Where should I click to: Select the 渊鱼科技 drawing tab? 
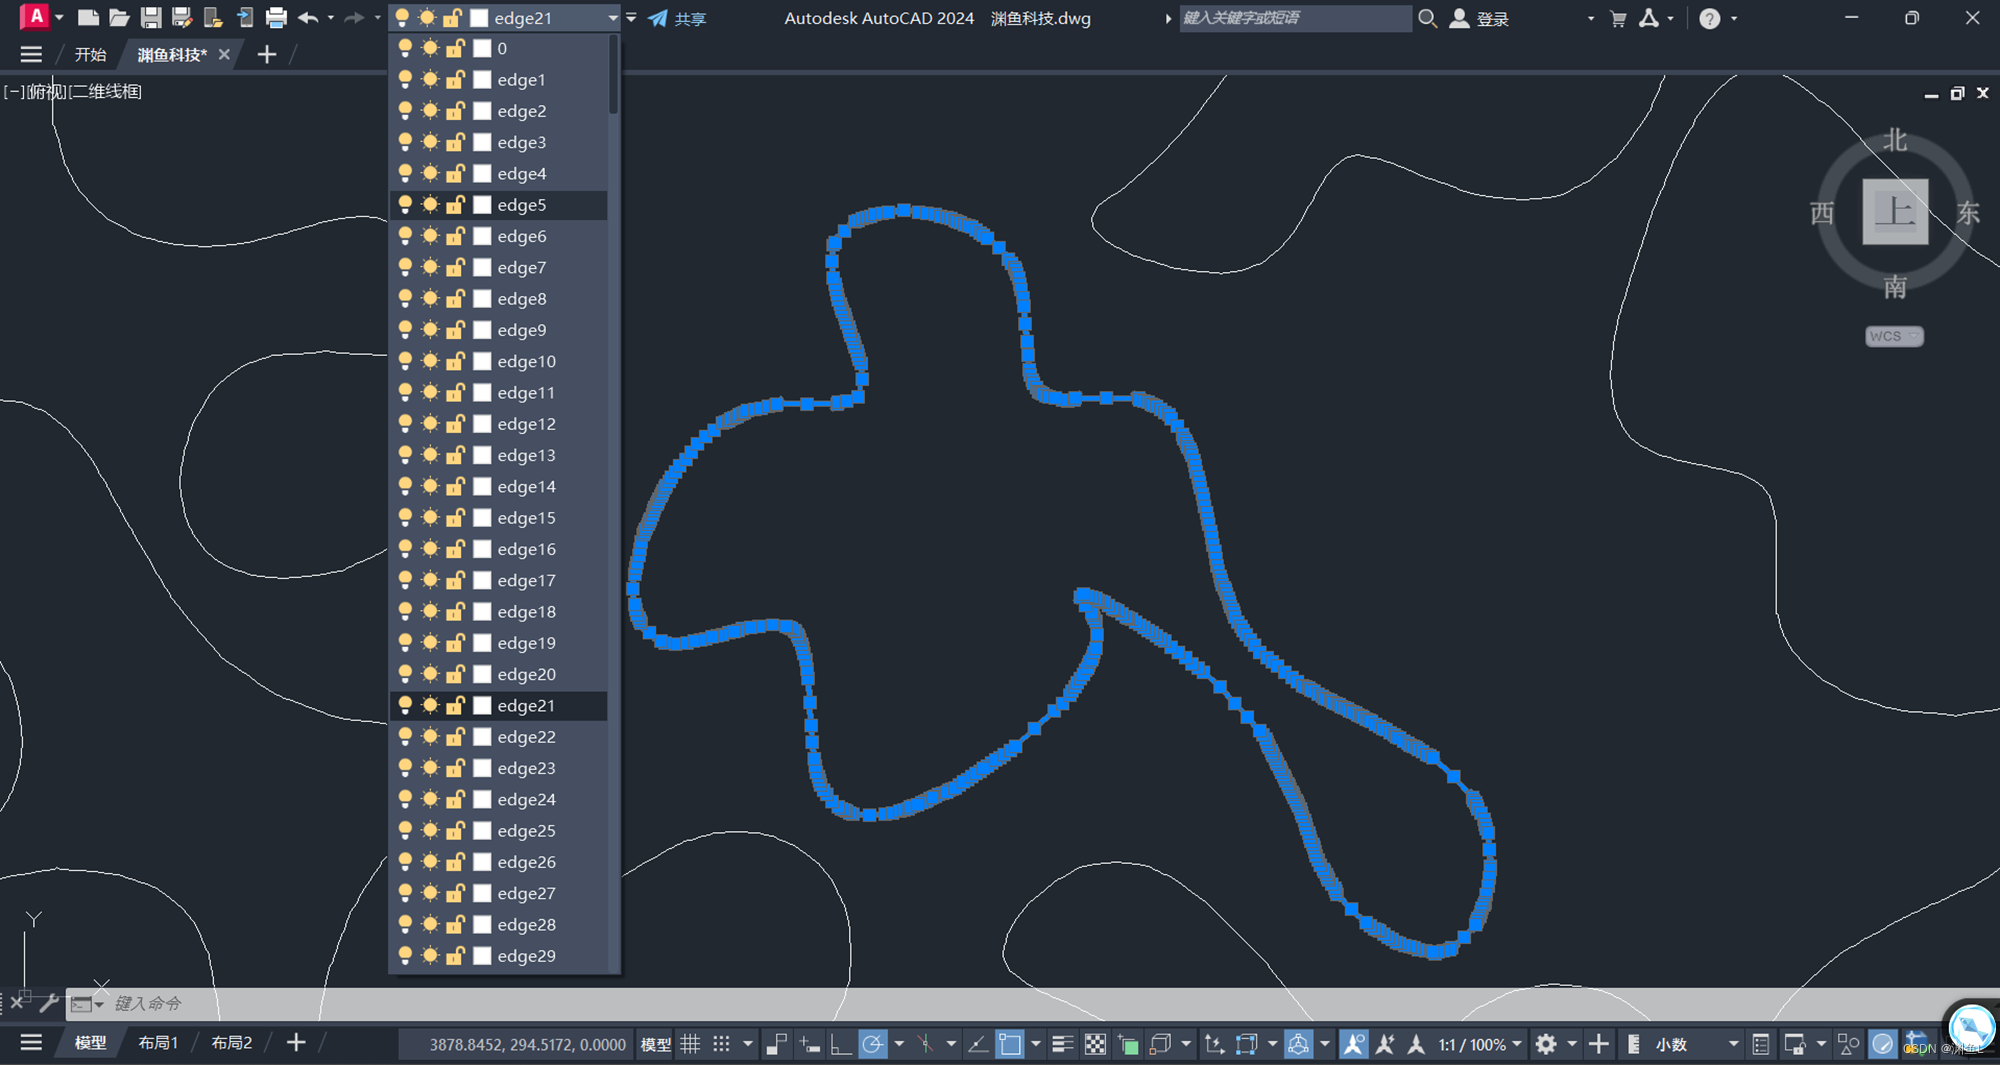172,54
